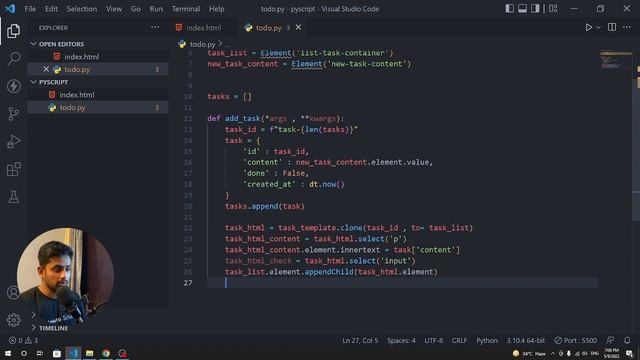Open Extensions view

[x=13, y=169]
